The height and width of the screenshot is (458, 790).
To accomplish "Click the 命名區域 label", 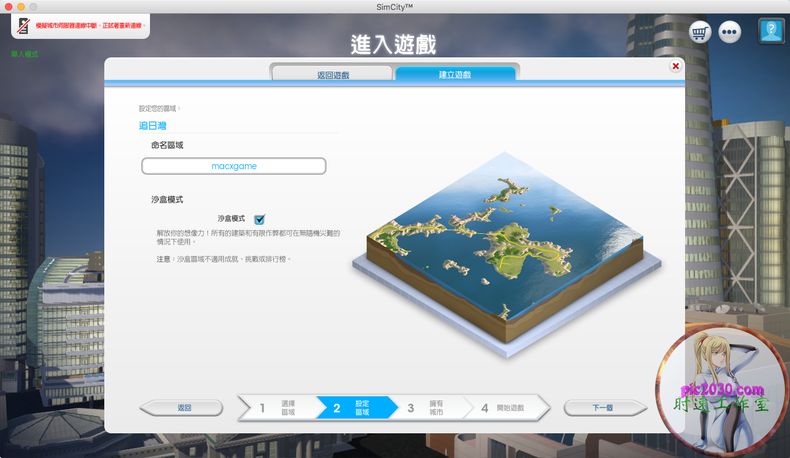I will click(167, 145).
